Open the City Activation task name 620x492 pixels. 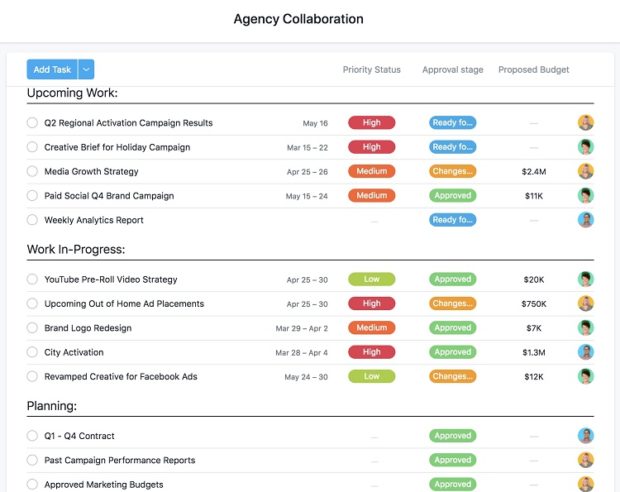(74, 352)
